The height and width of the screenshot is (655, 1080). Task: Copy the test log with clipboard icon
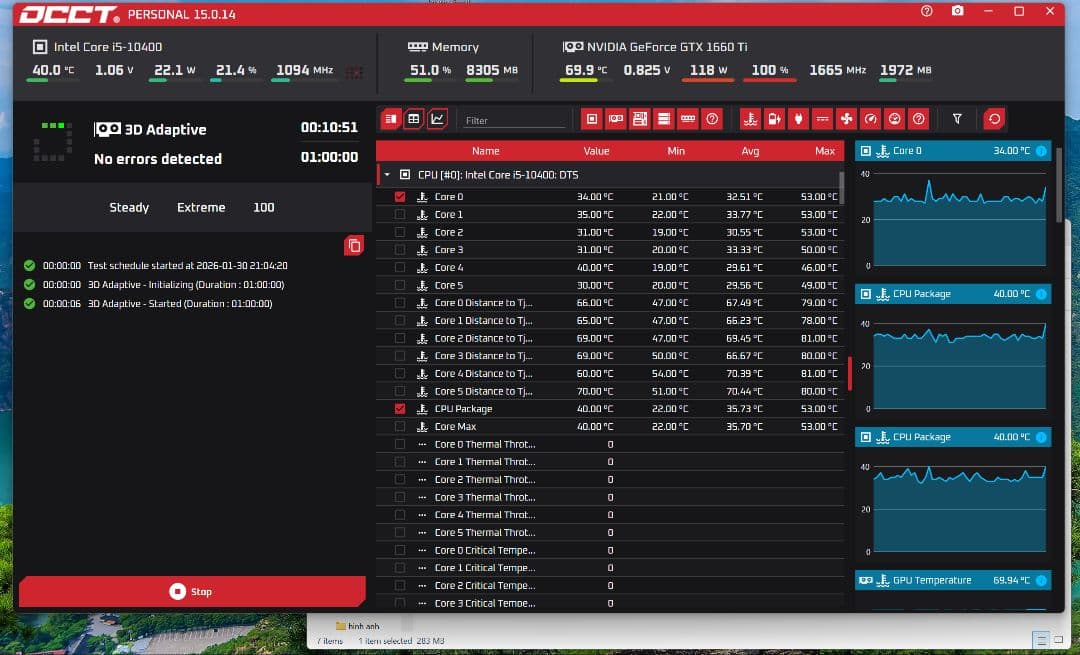tap(353, 245)
